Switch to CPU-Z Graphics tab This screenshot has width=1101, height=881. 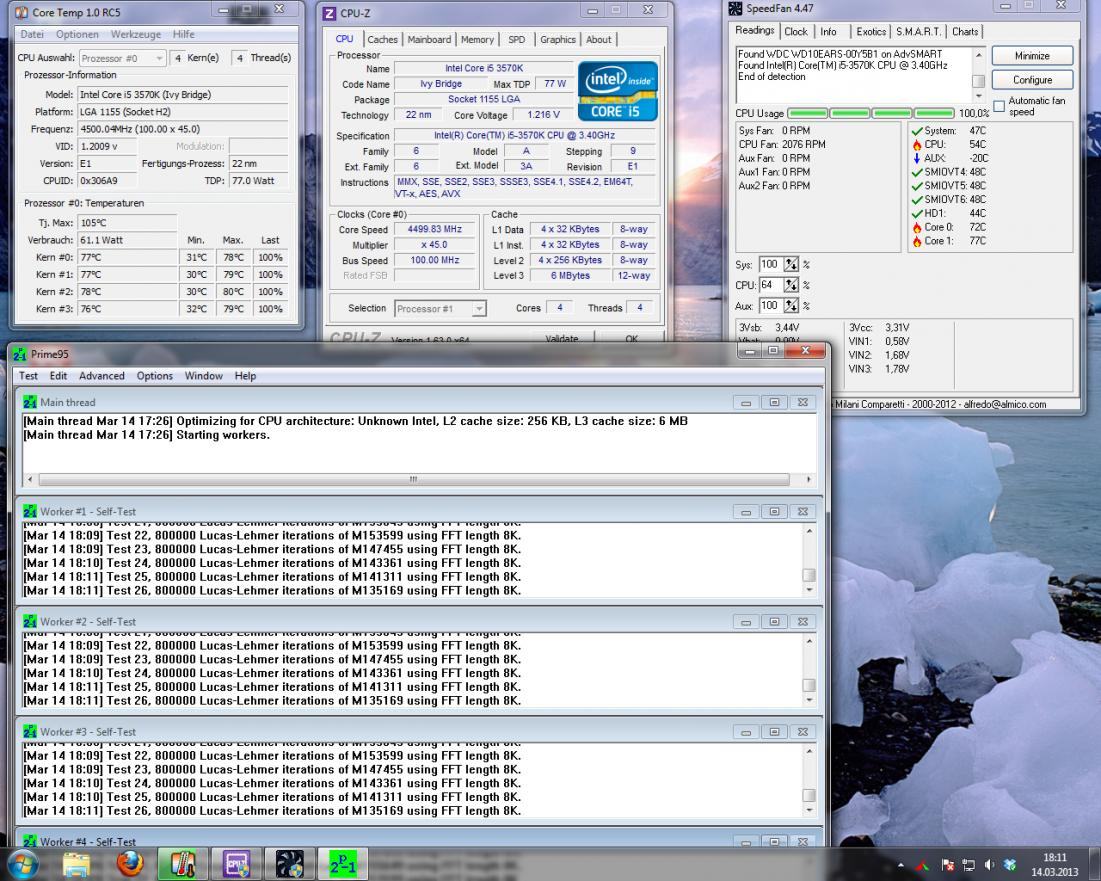(558, 40)
